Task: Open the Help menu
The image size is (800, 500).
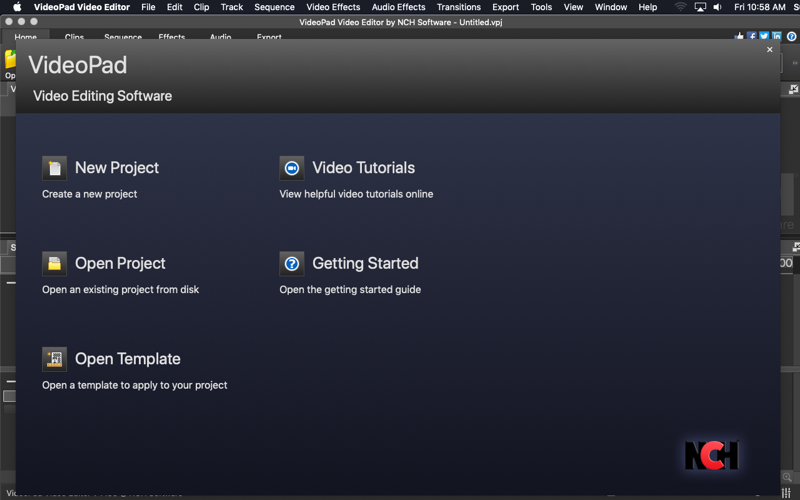Action: pyautogui.click(x=647, y=7)
